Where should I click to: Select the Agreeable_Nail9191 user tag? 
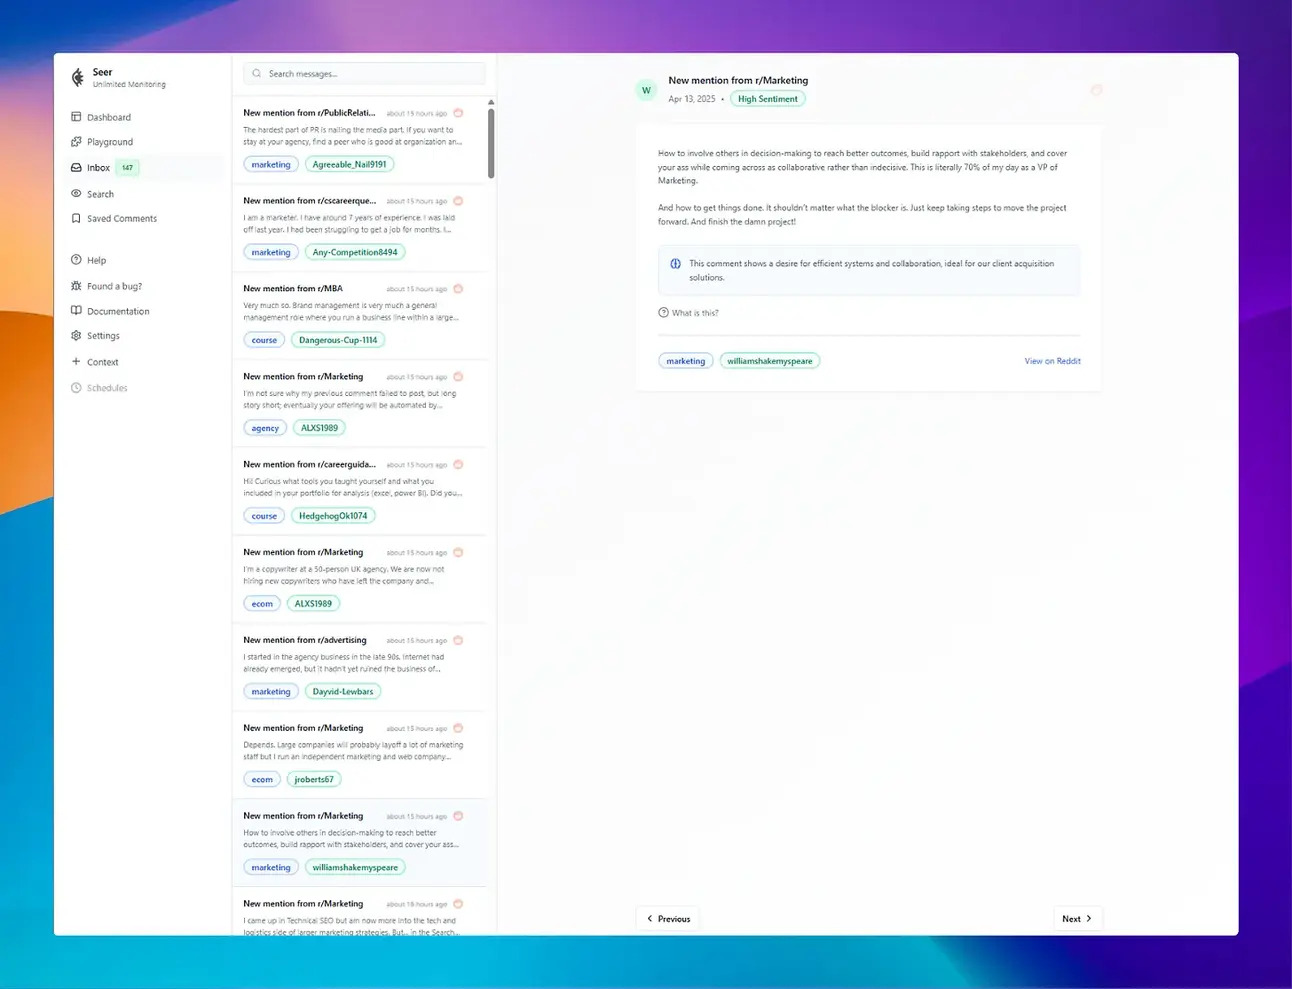349,164
